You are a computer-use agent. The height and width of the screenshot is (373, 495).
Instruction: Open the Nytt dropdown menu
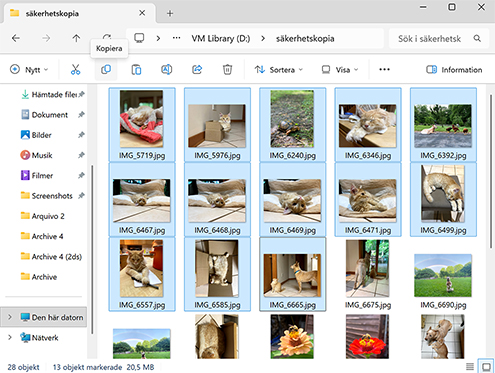29,70
